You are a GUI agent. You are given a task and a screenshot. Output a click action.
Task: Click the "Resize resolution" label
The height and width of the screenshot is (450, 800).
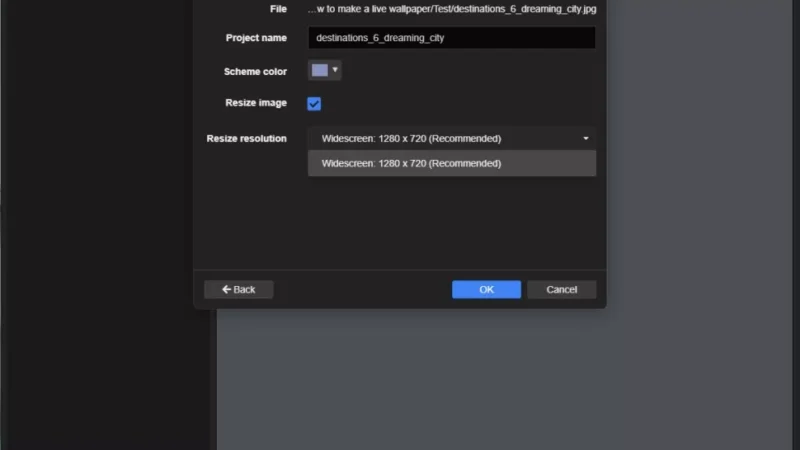pyautogui.click(x=246, y=139)
